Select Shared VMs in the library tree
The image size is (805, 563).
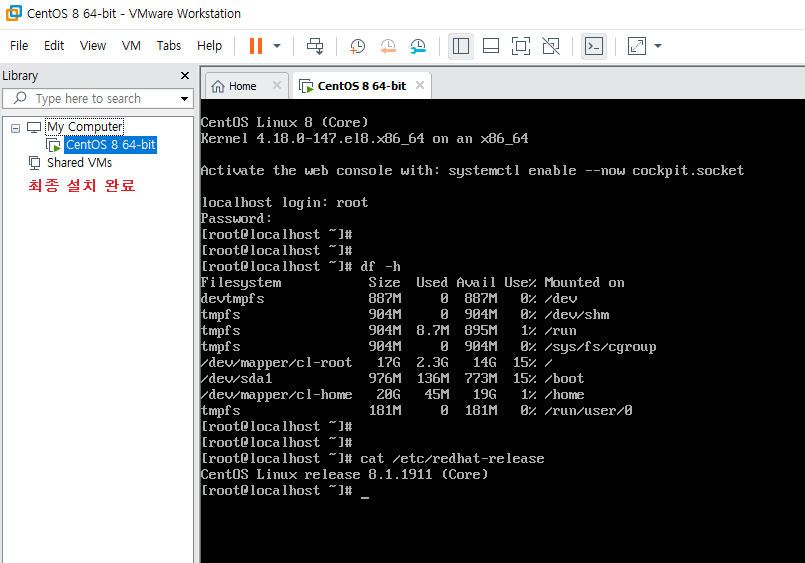point(80,163)
